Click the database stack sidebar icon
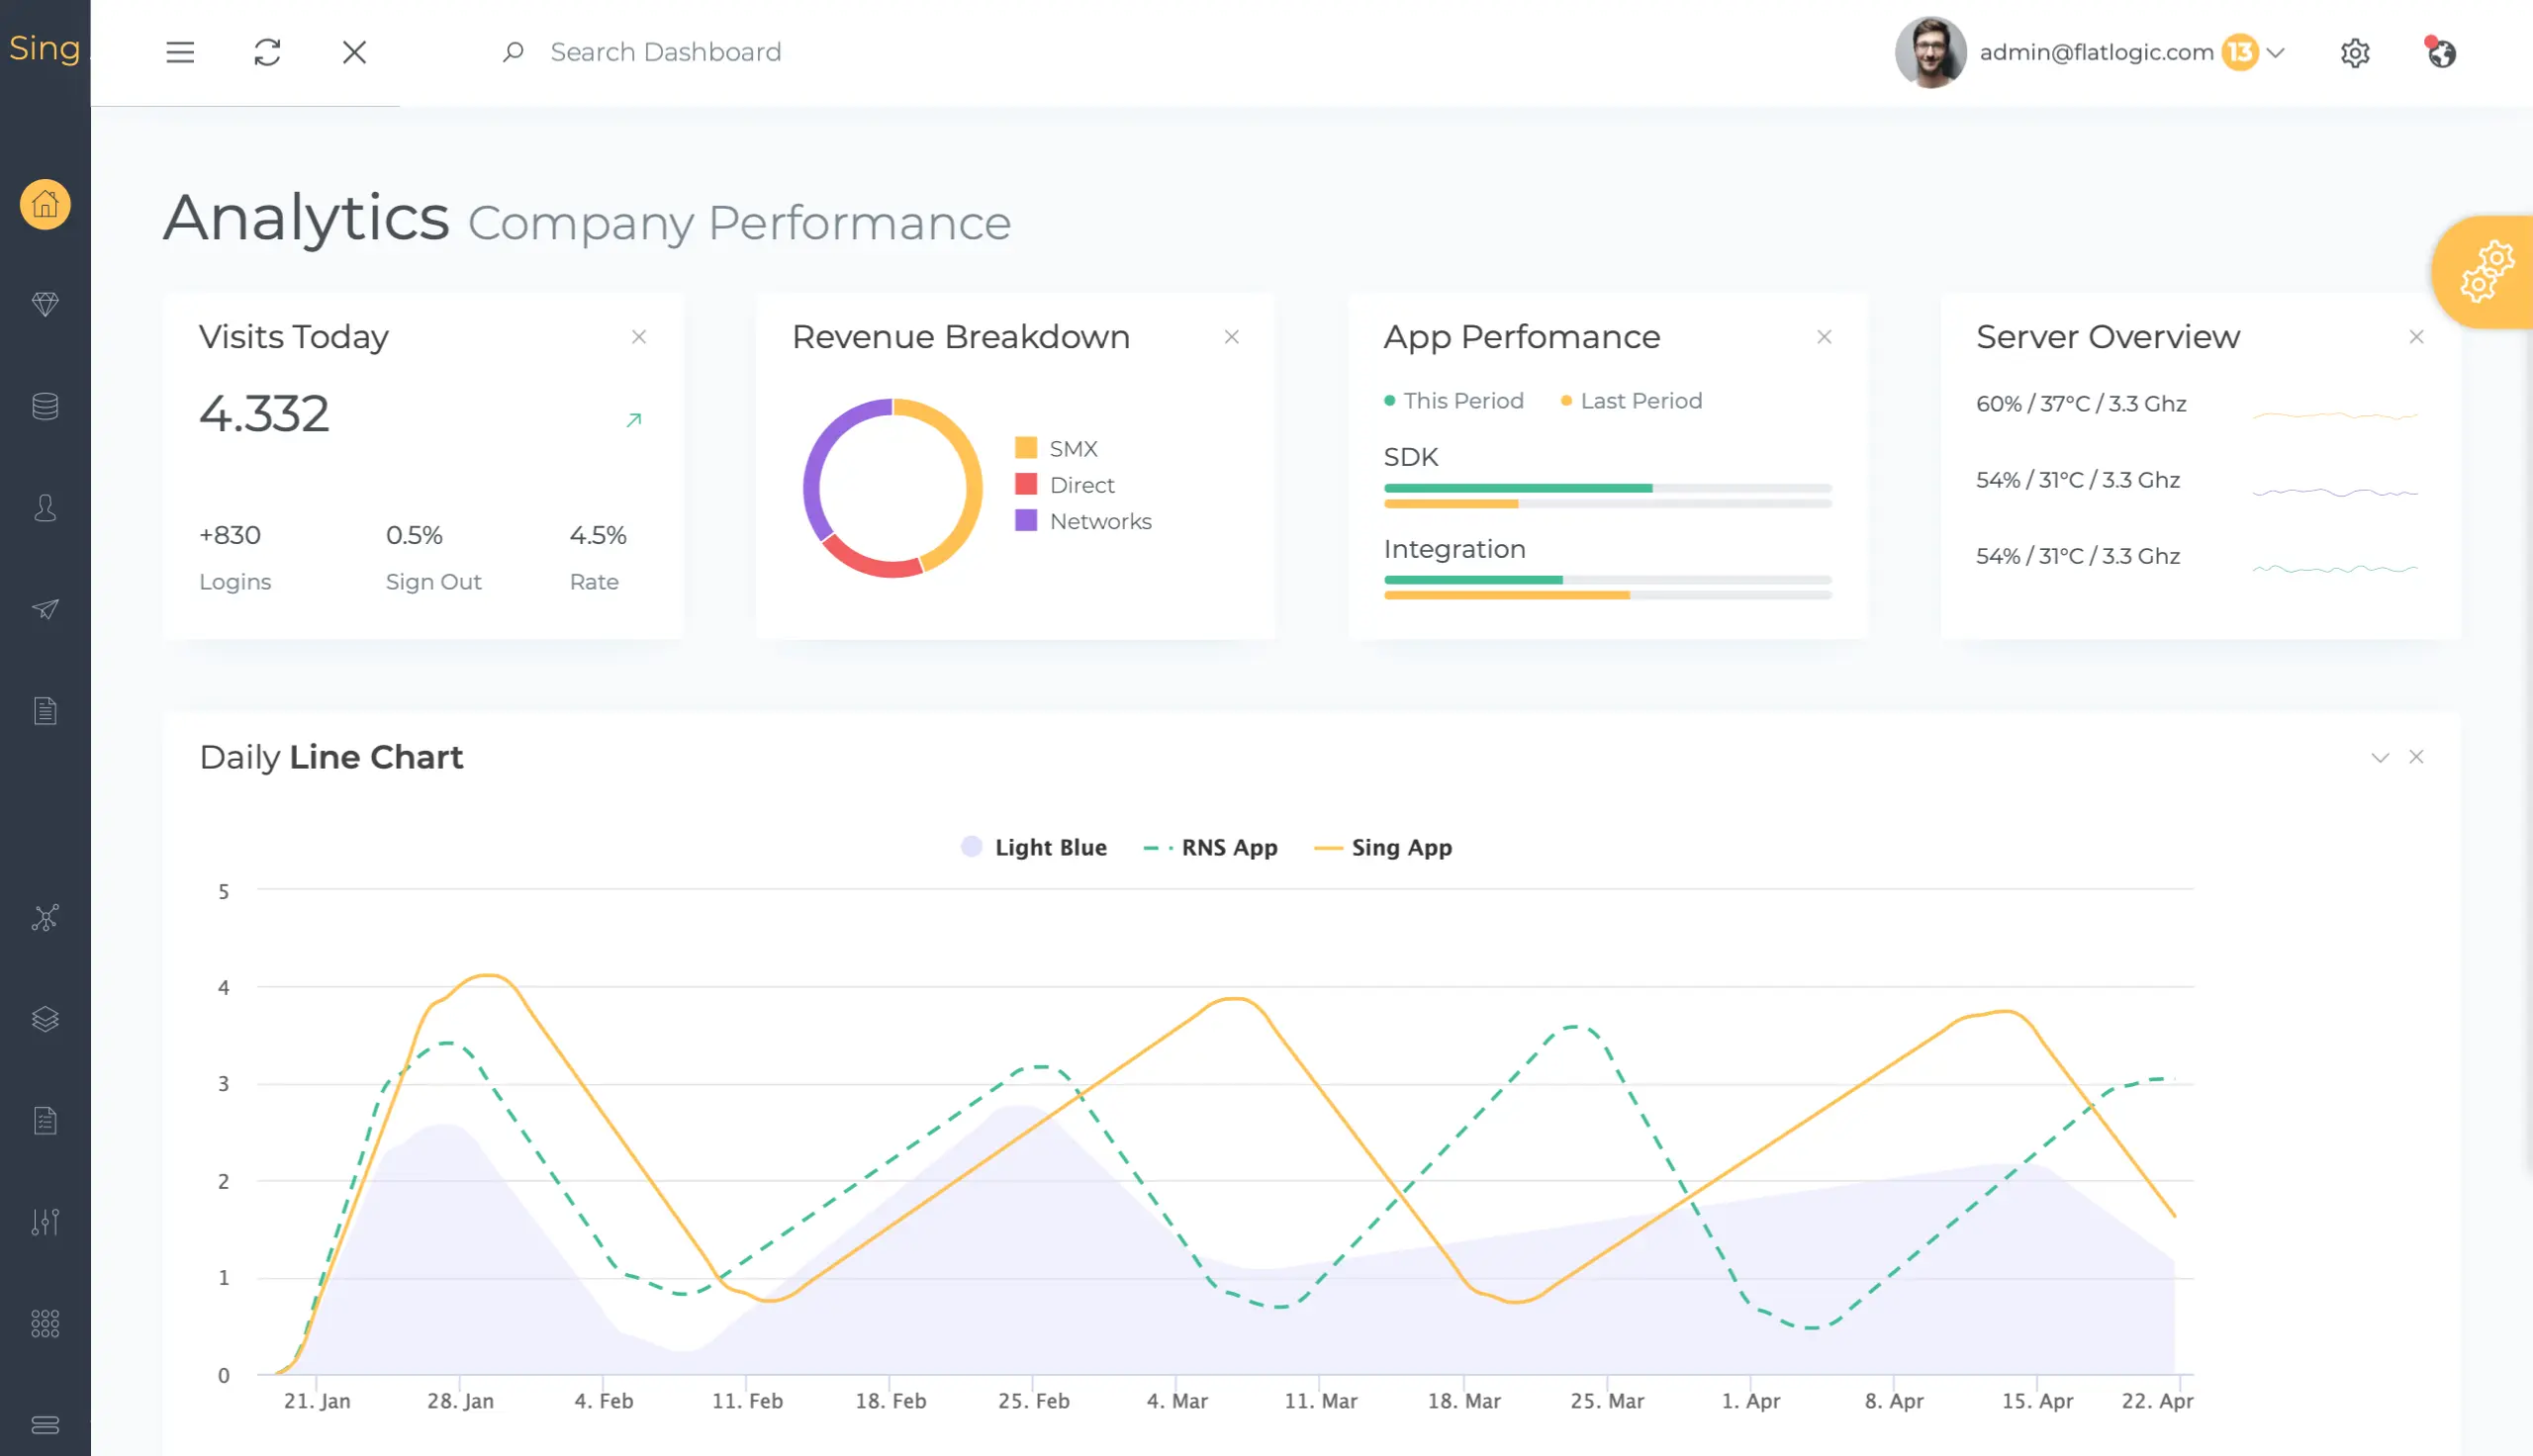 45,406
